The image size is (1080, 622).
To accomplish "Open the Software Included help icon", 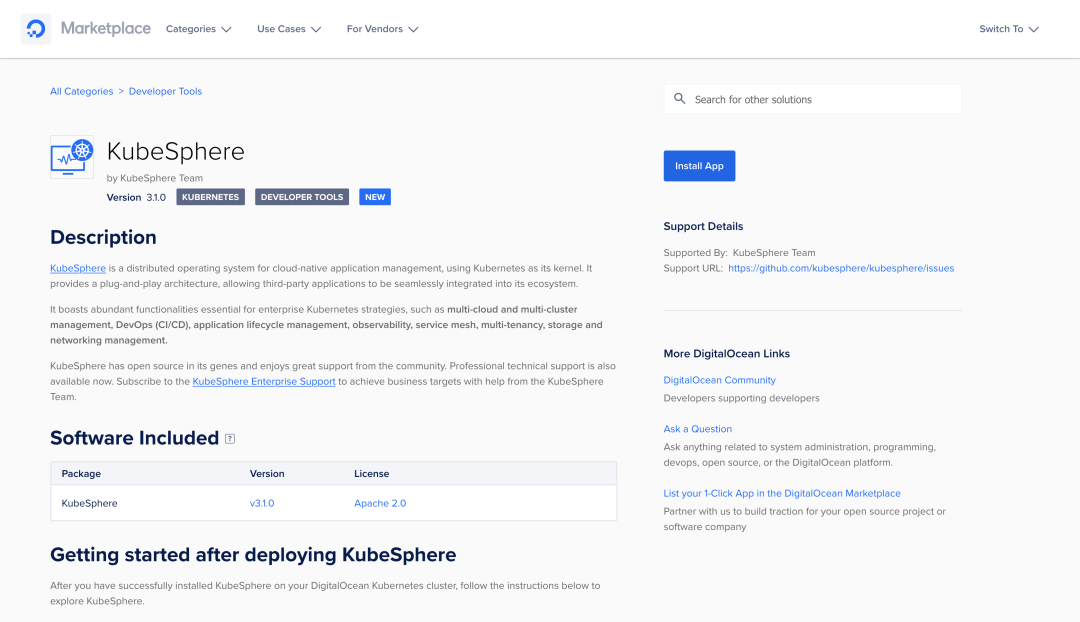I will (230, 439).
